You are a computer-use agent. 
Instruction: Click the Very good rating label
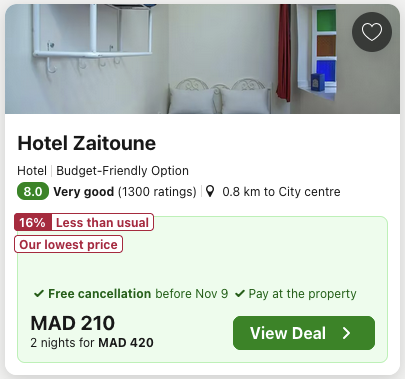[x=84, y=192]
